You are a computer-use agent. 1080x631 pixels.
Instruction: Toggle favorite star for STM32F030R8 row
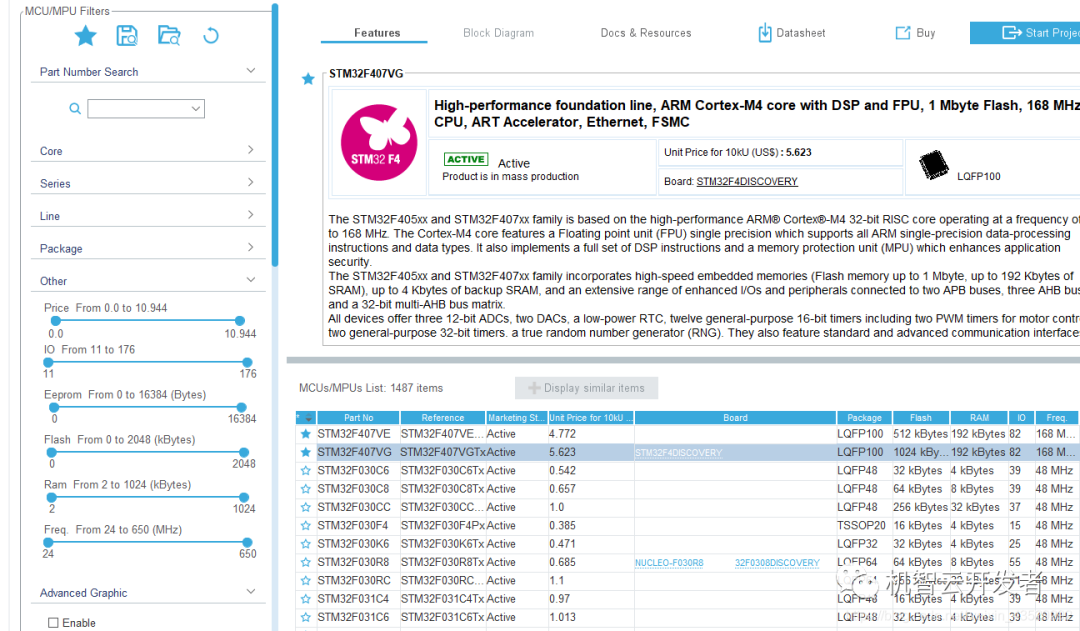point(305,562)
